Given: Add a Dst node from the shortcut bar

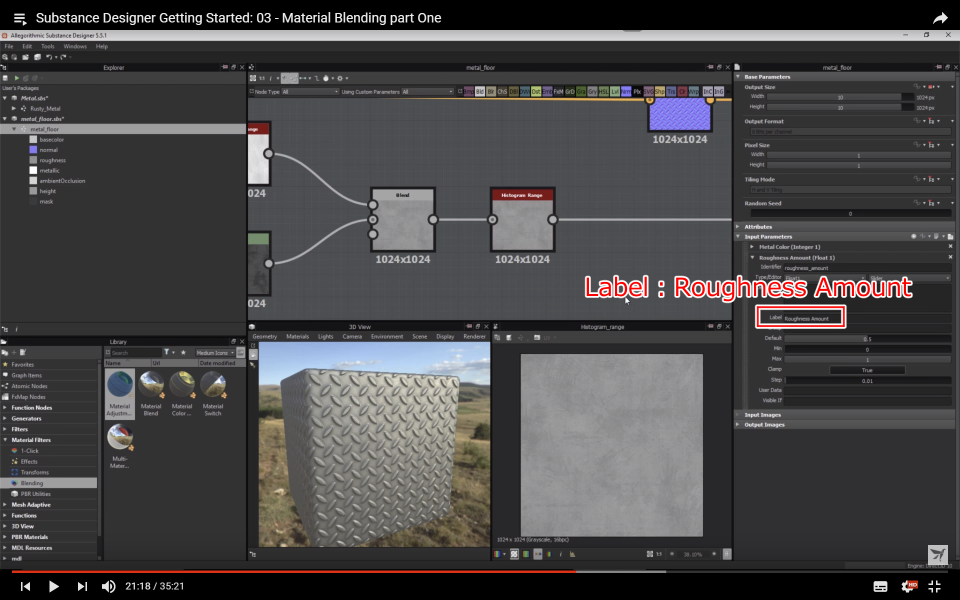Looking at the screenshot, I should tap(536, 92).
